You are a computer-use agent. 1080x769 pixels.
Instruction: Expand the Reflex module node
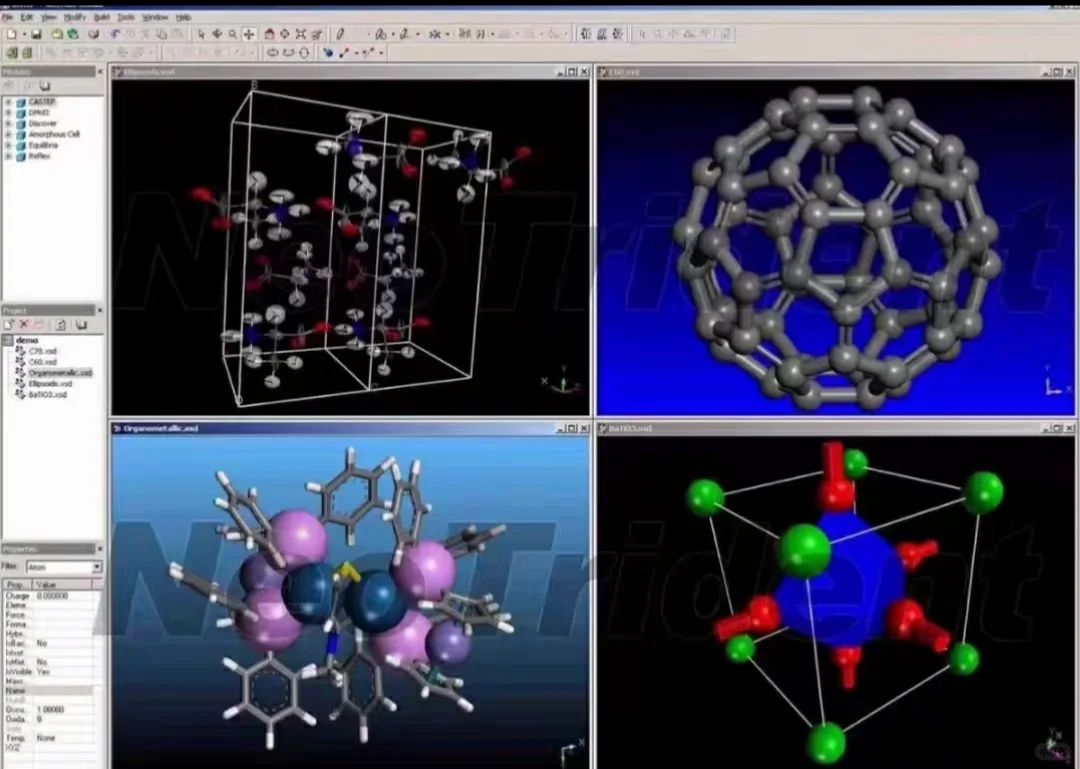point(8,155)
